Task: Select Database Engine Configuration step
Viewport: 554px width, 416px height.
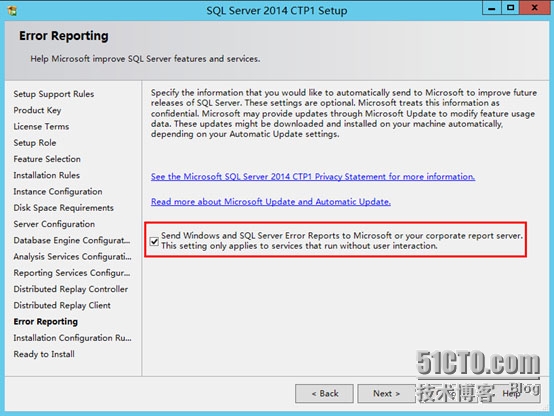Action: click(x=72, y=240)
